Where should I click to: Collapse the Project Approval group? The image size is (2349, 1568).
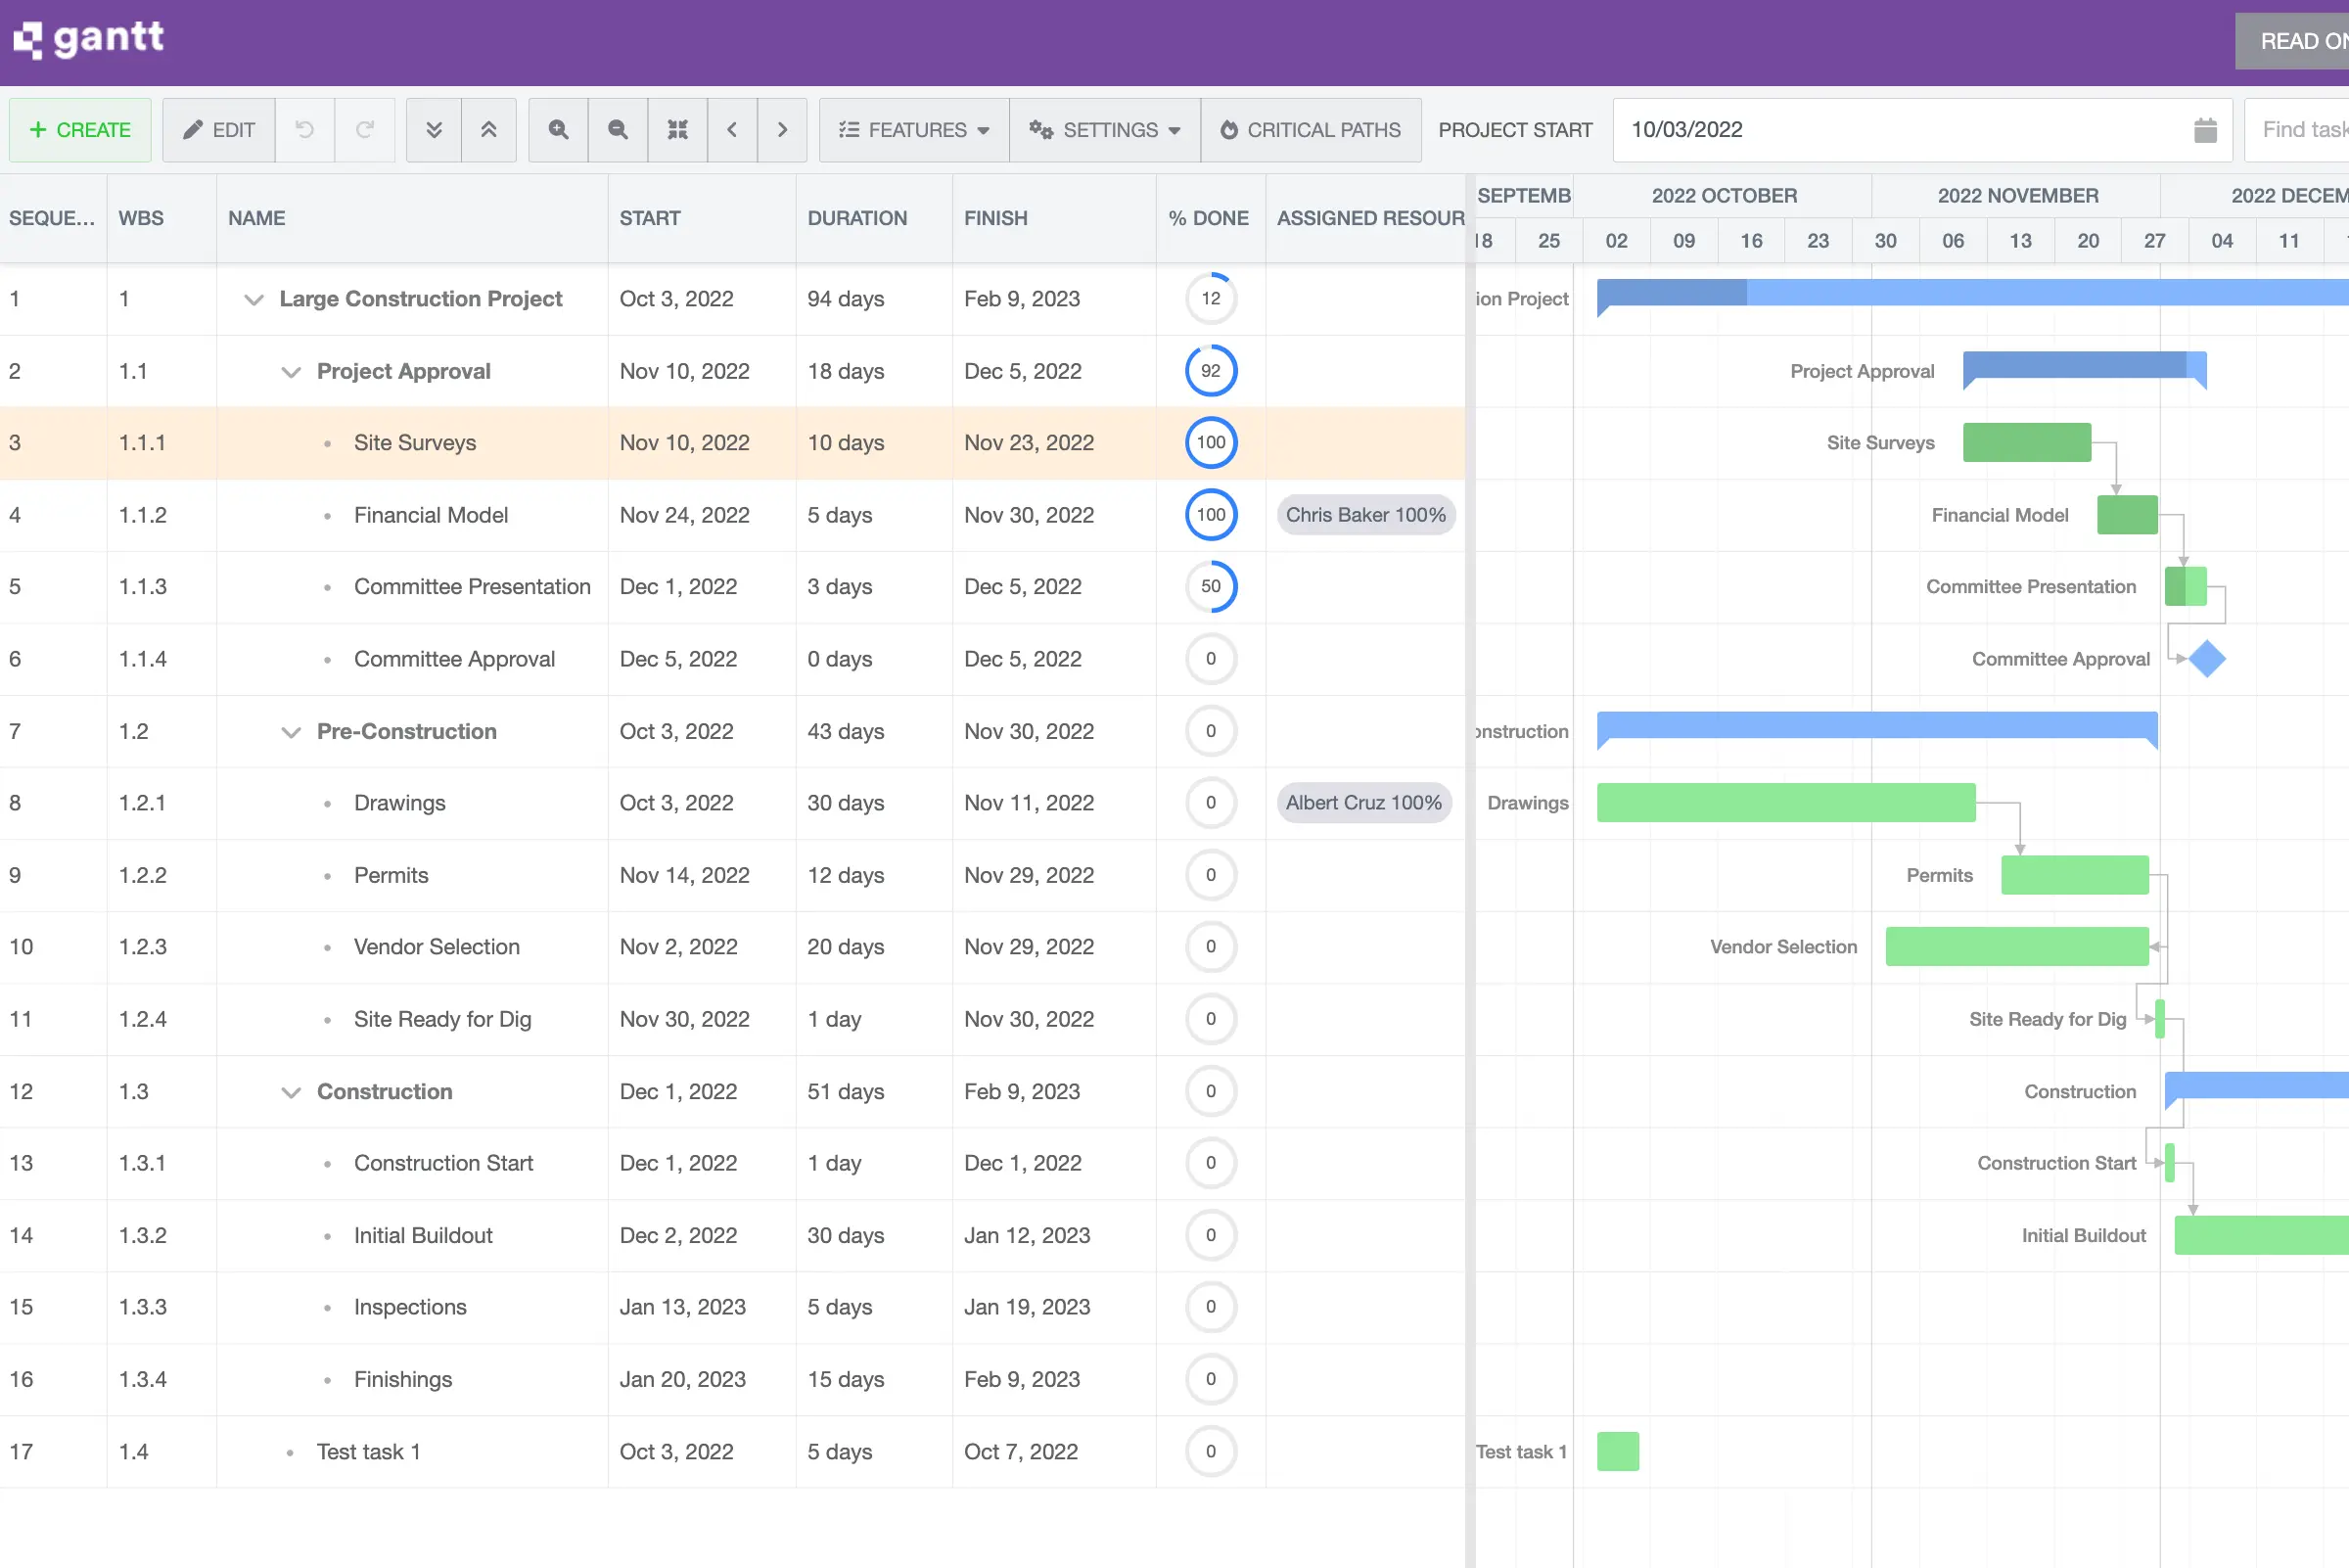[290, 371]
